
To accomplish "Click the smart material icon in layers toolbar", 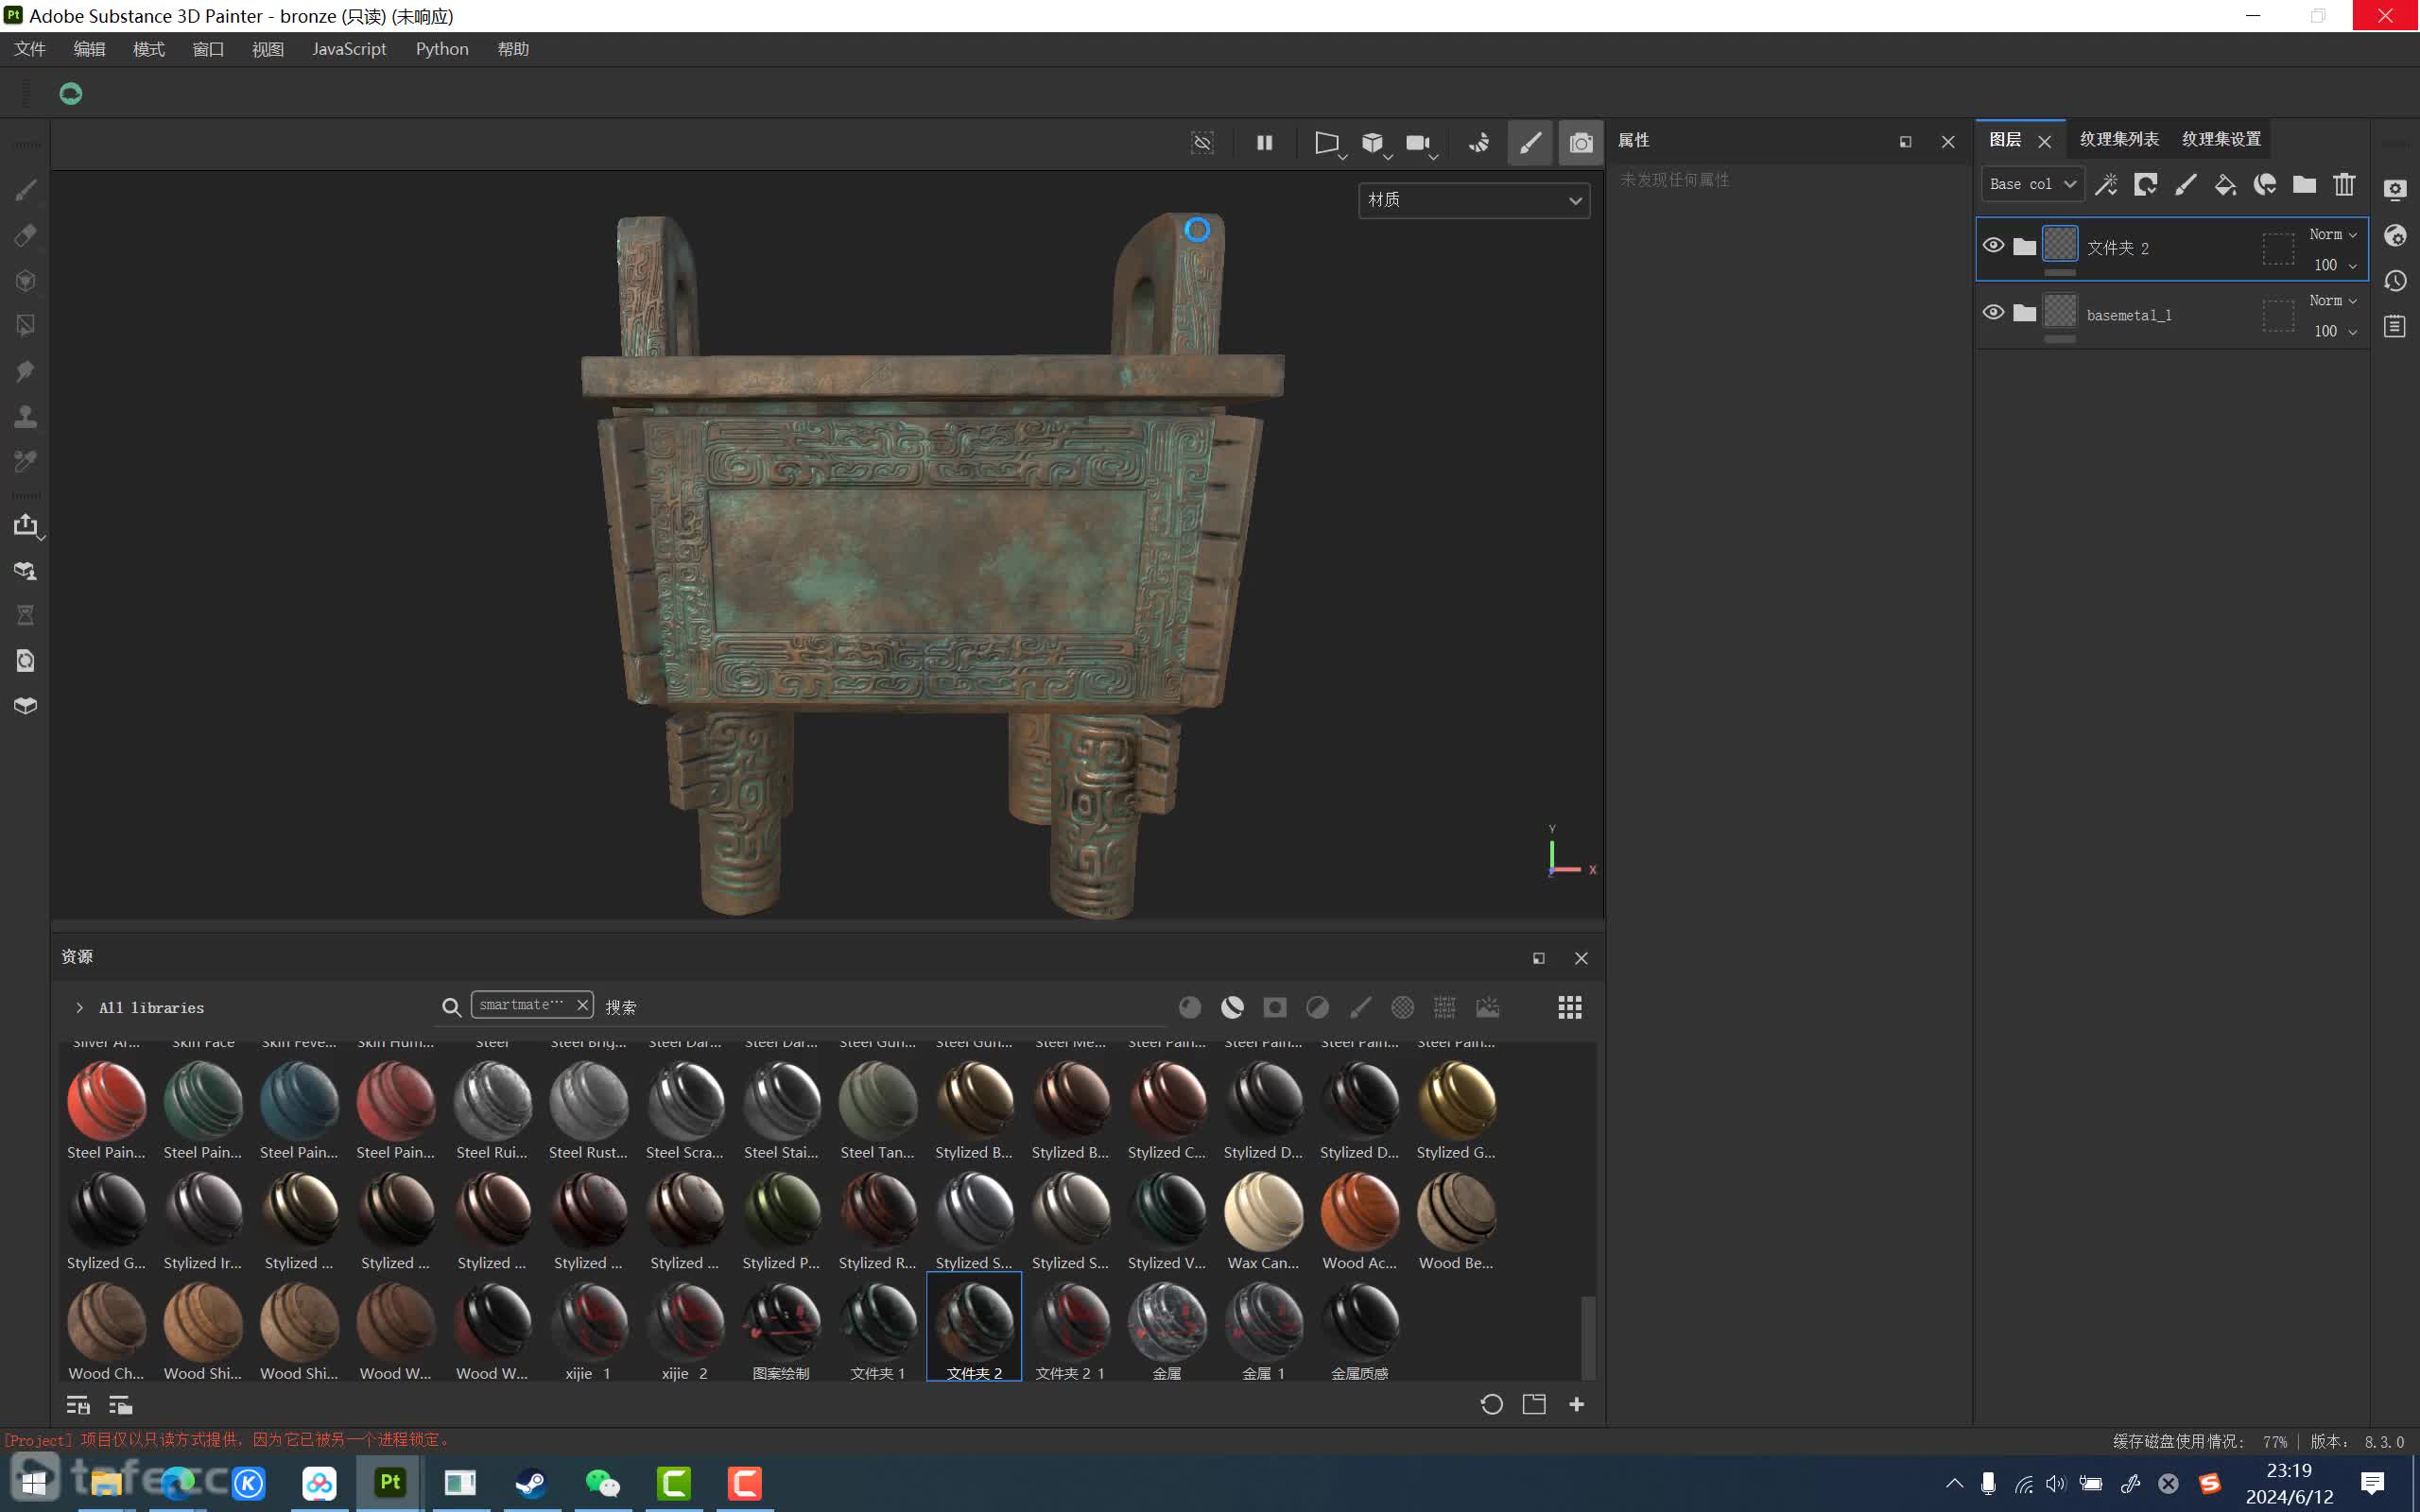I will point(2265,184).
